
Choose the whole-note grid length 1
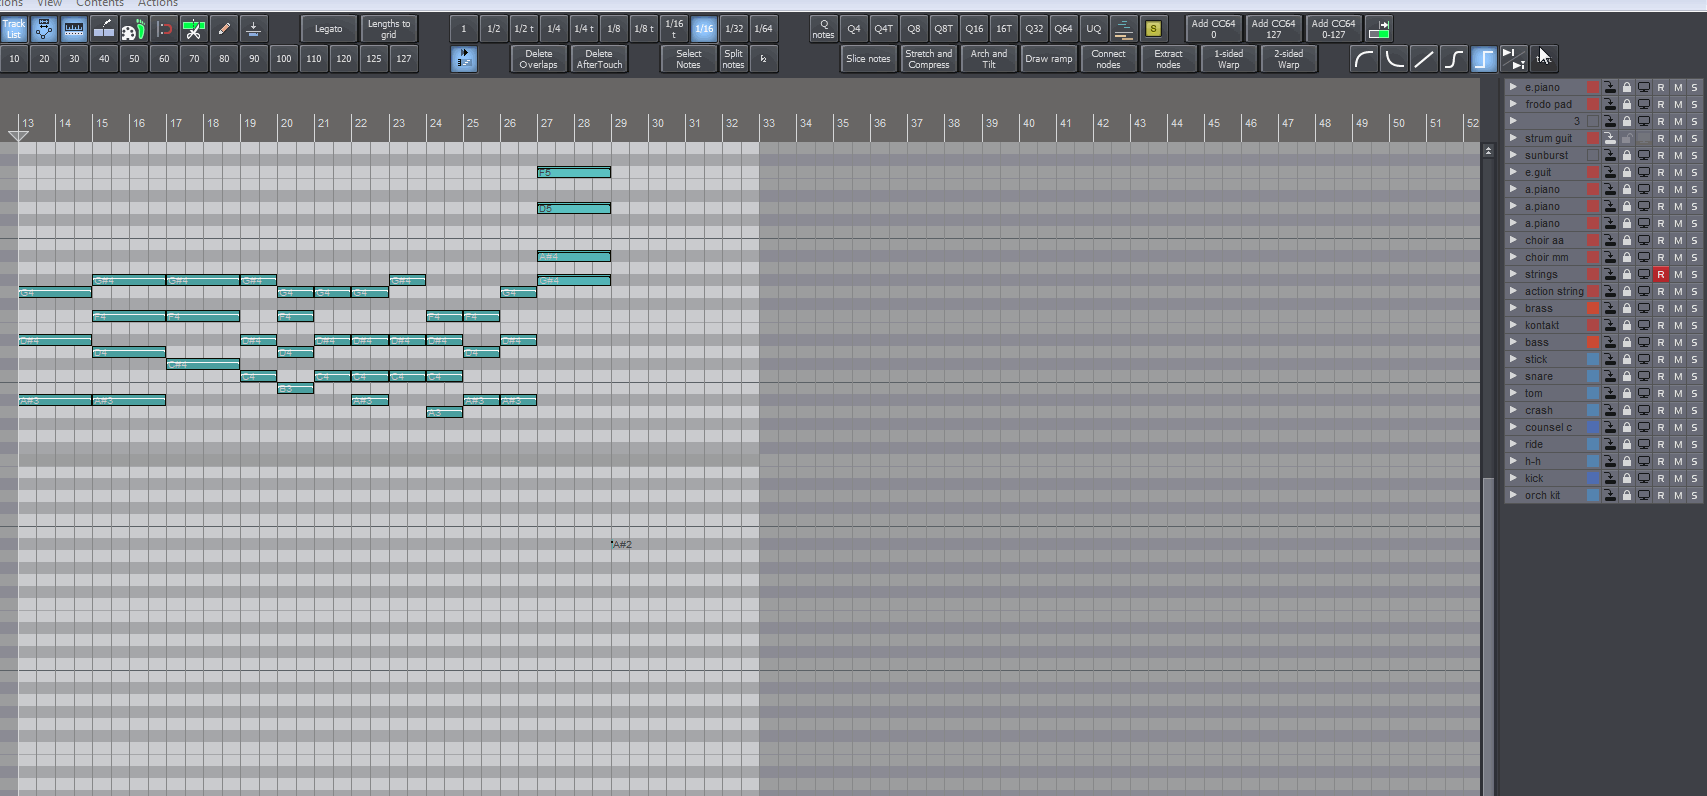pos(464,29)
